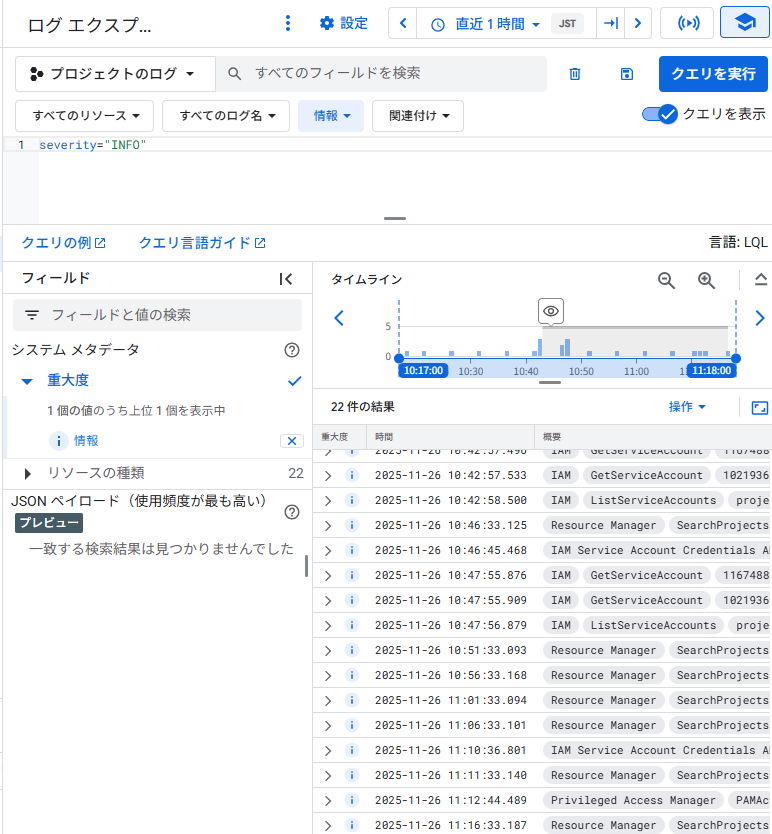Expand log entry at 10:42:58.500

328,501
